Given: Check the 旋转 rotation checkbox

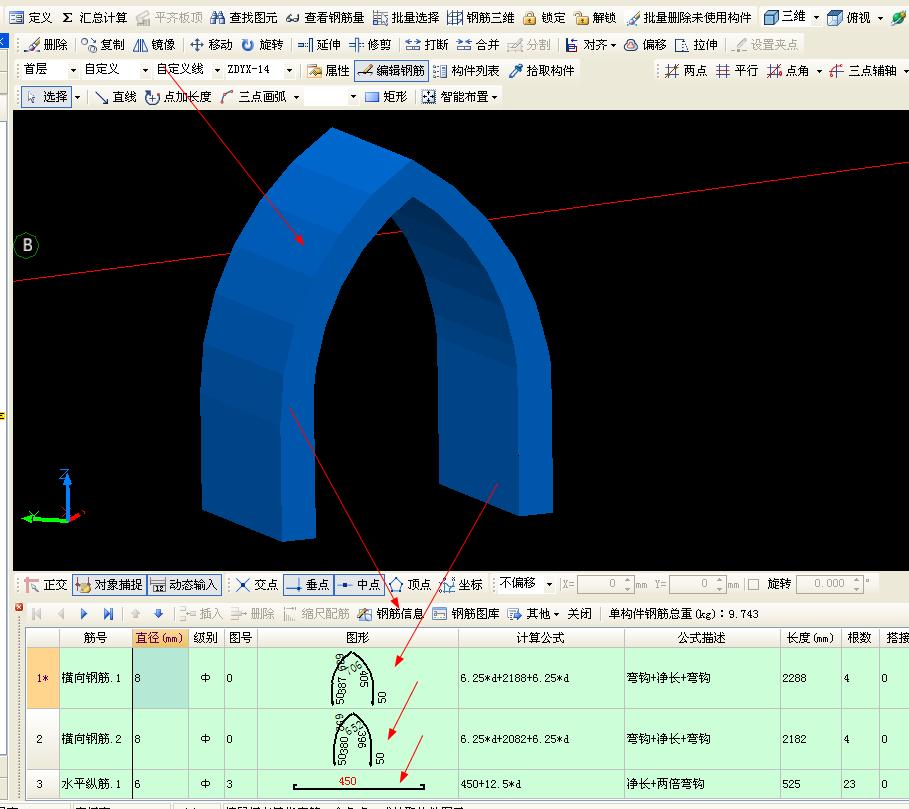Looking at the screenshot, I should pyautogui.click(x=754, y=584).
